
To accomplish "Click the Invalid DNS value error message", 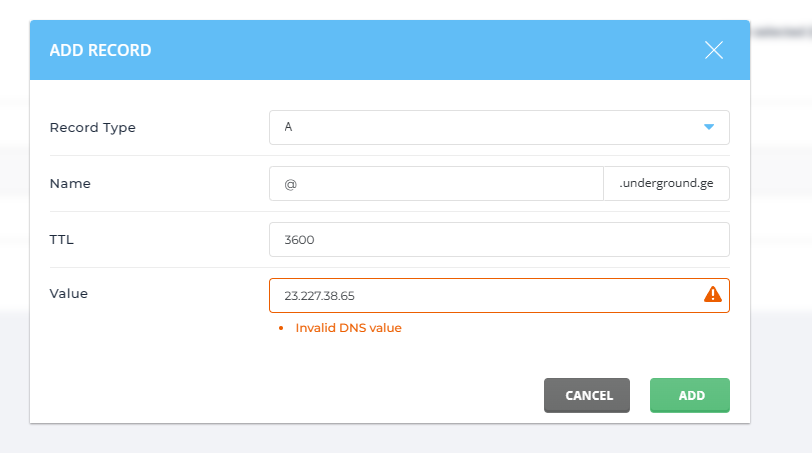I will pos(348,328).
